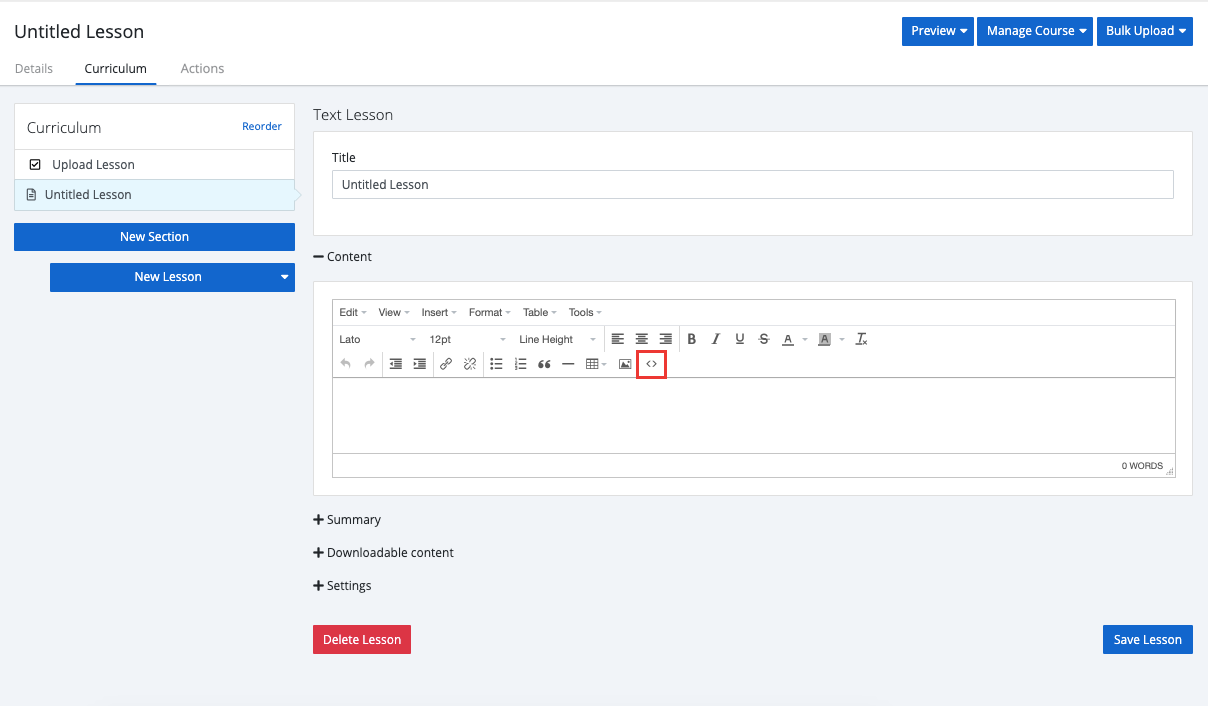The height and width of the screenshot is (706, 1208).
Task: Click the insert link icon
Action: click(446, 364)
